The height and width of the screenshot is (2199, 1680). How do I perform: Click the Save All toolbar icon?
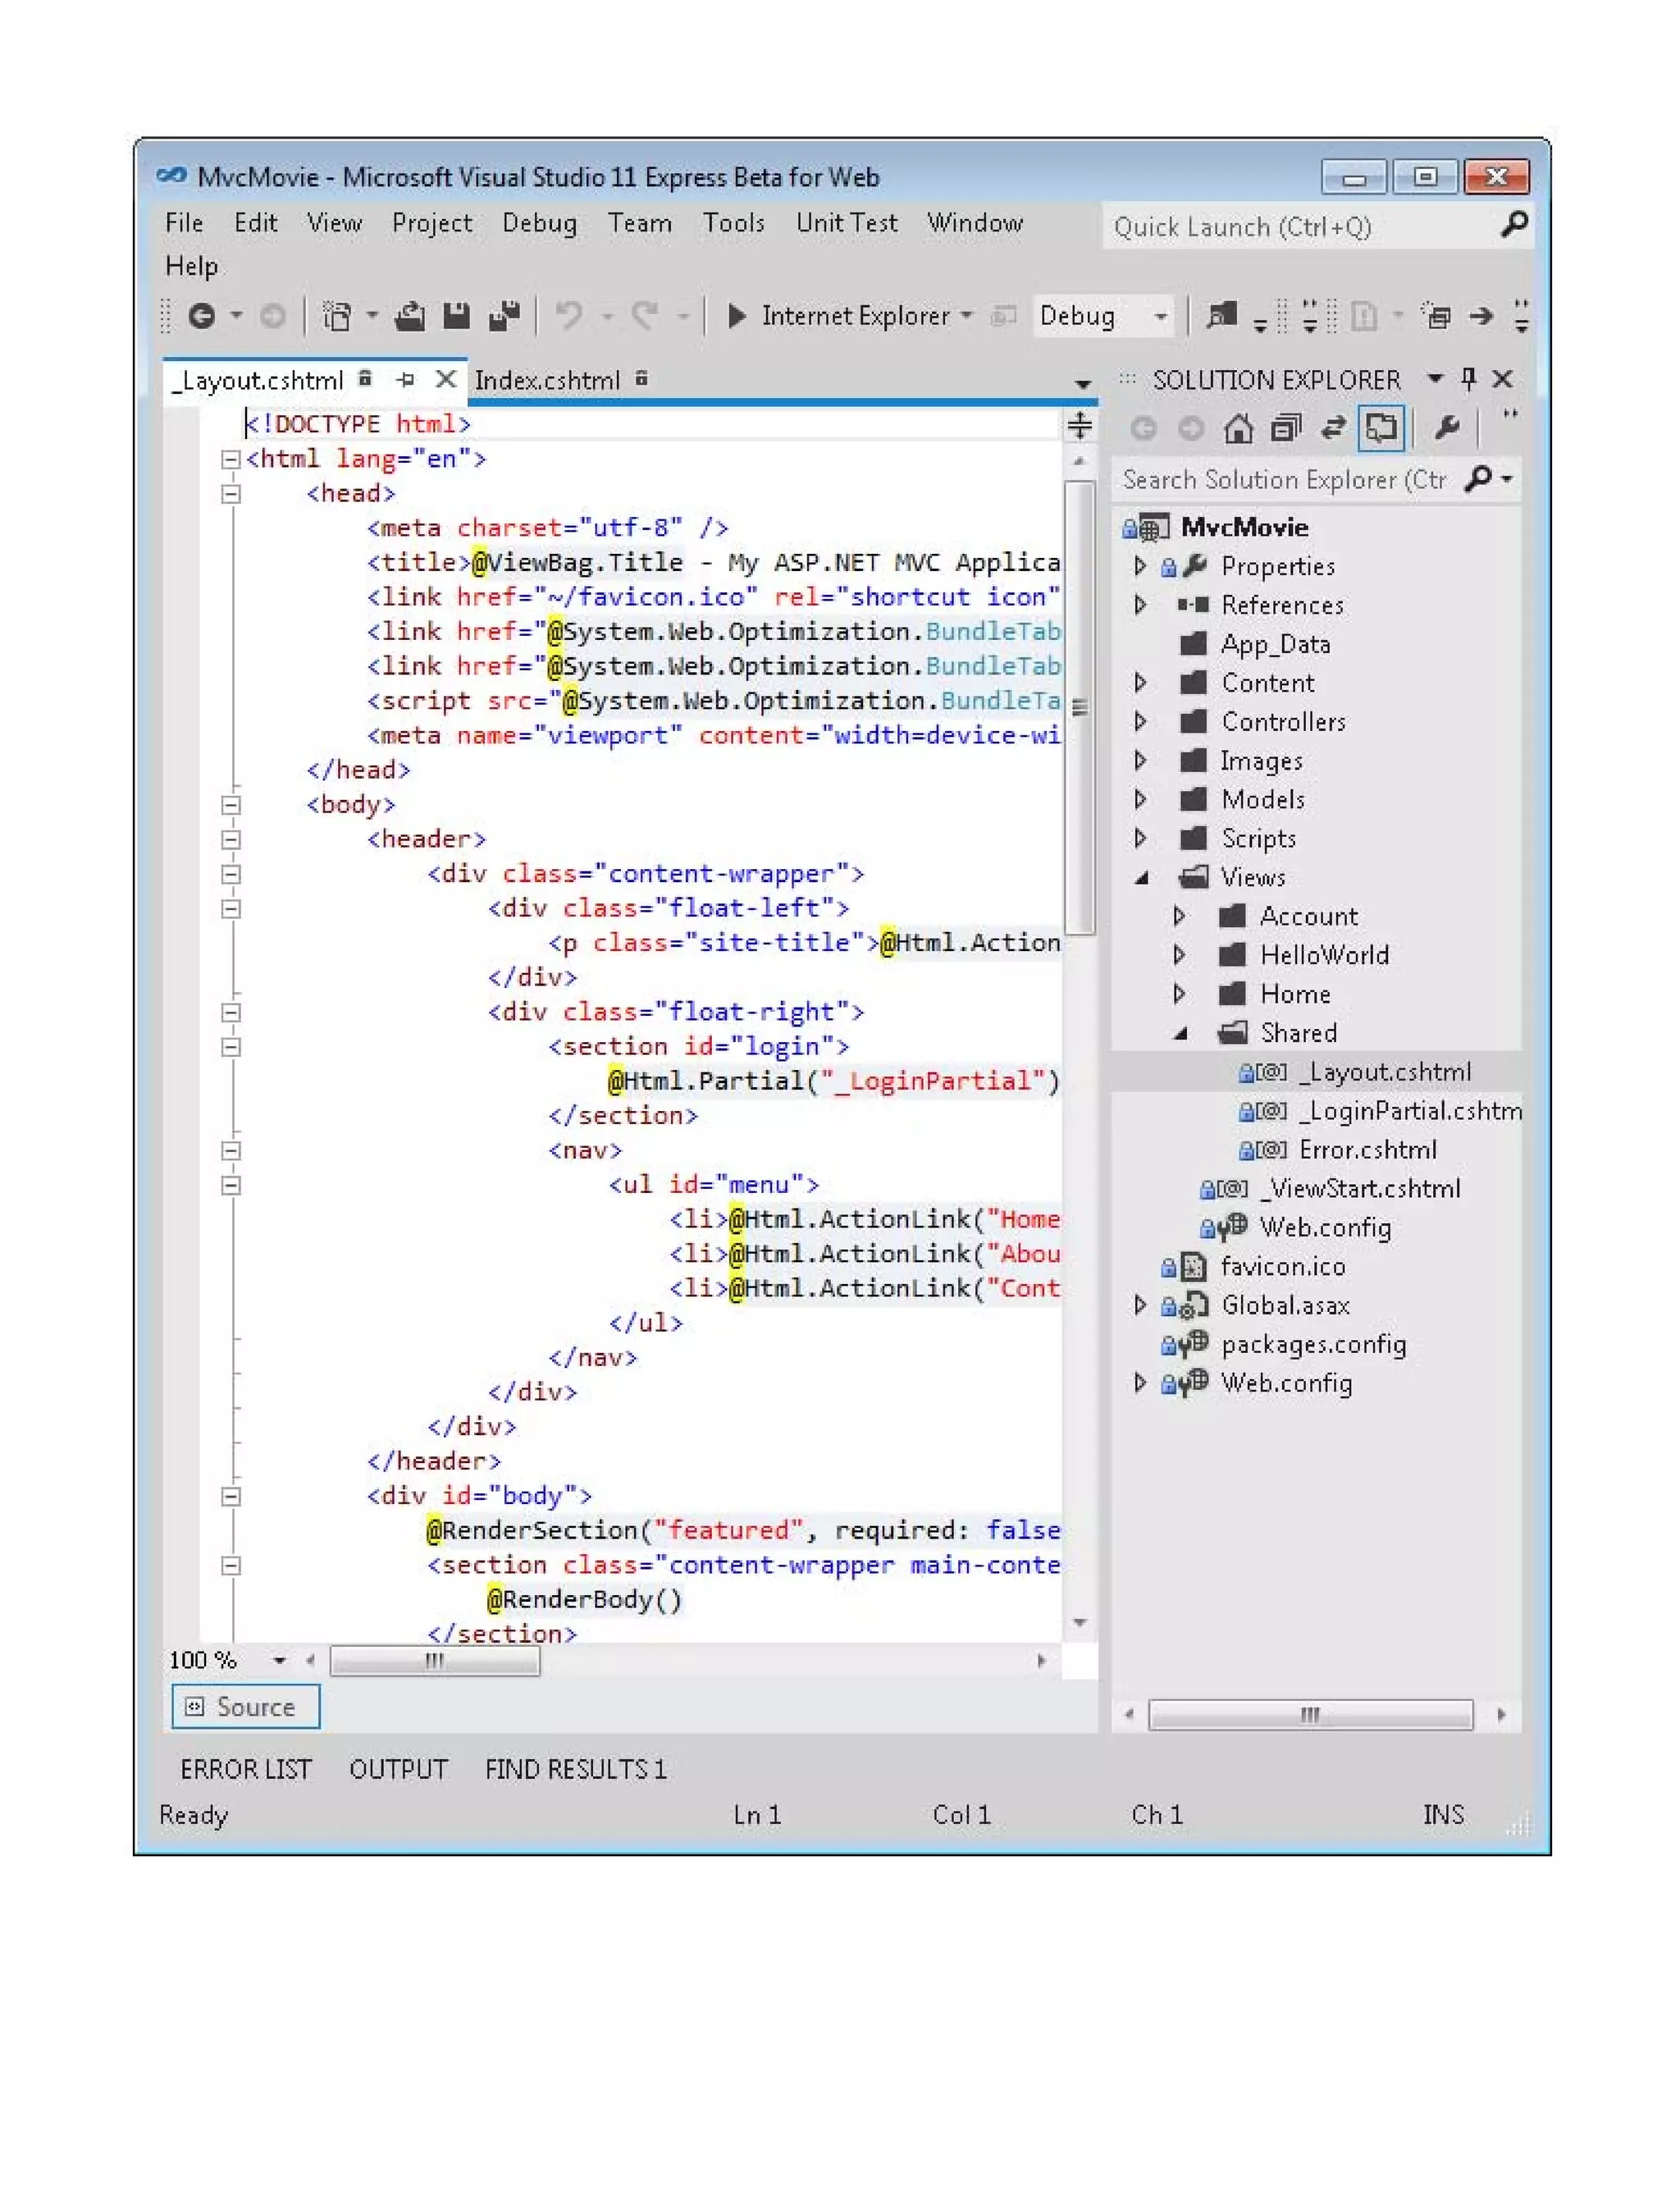504,317
